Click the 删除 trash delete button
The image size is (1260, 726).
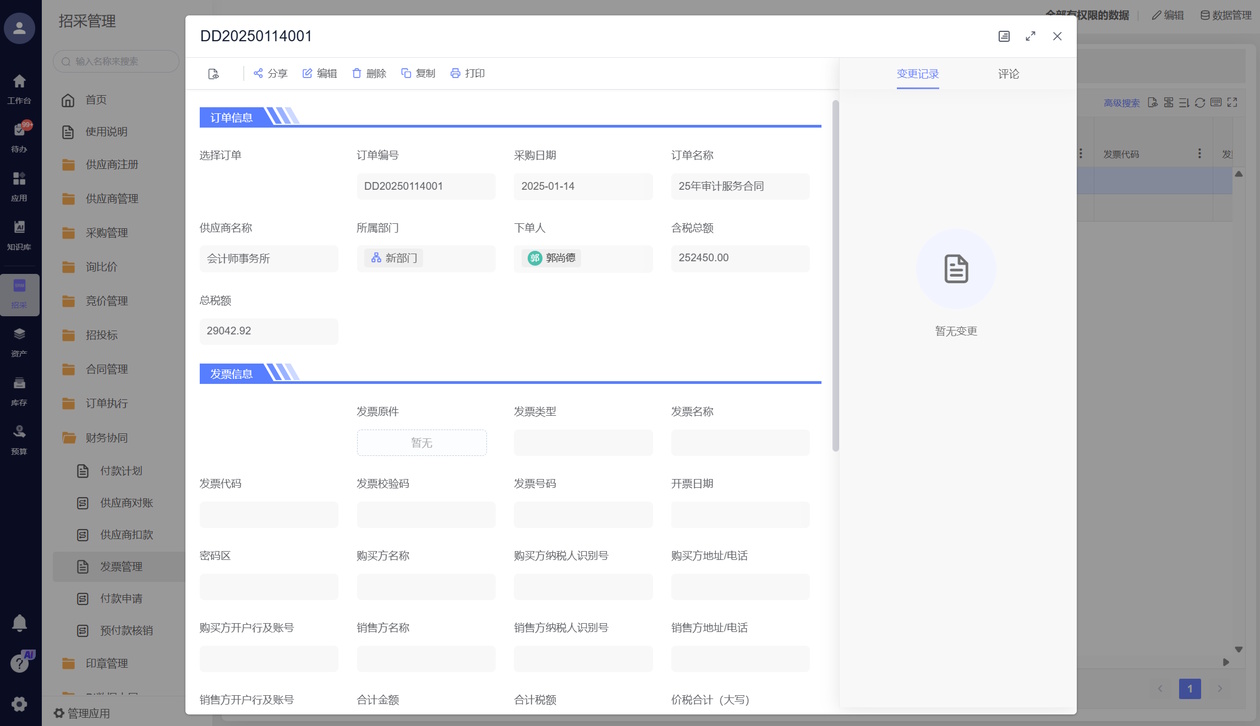pos(368,74)
